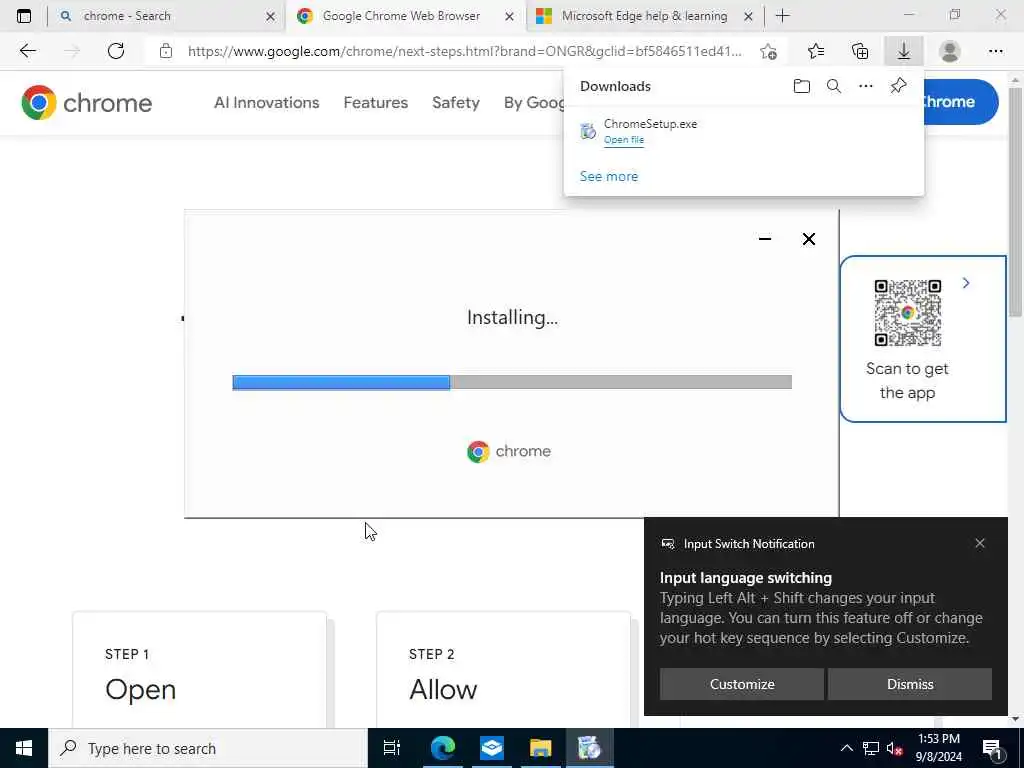Open the tab actions menu icon

point(24,16)
